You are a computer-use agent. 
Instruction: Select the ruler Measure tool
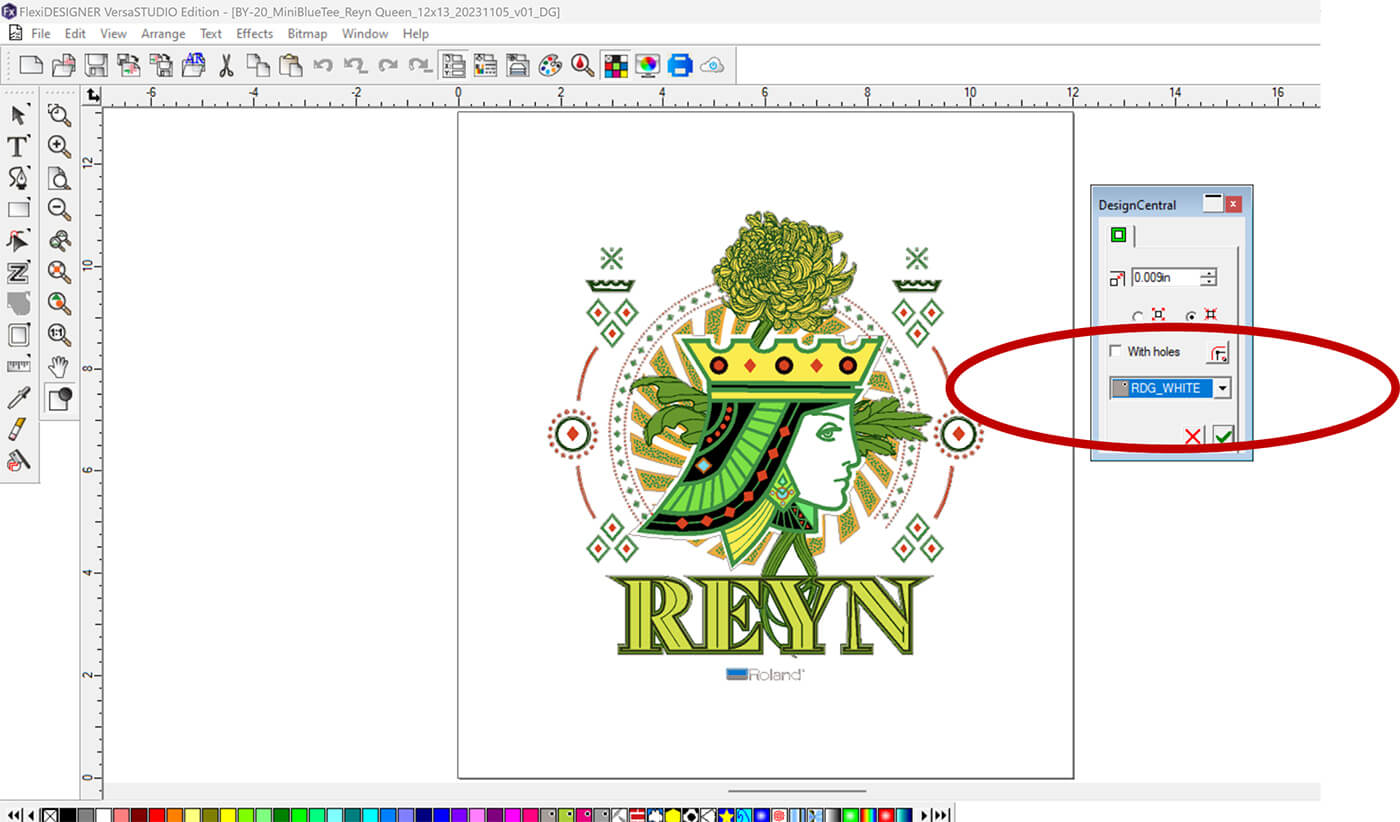[x=19, y=366]
